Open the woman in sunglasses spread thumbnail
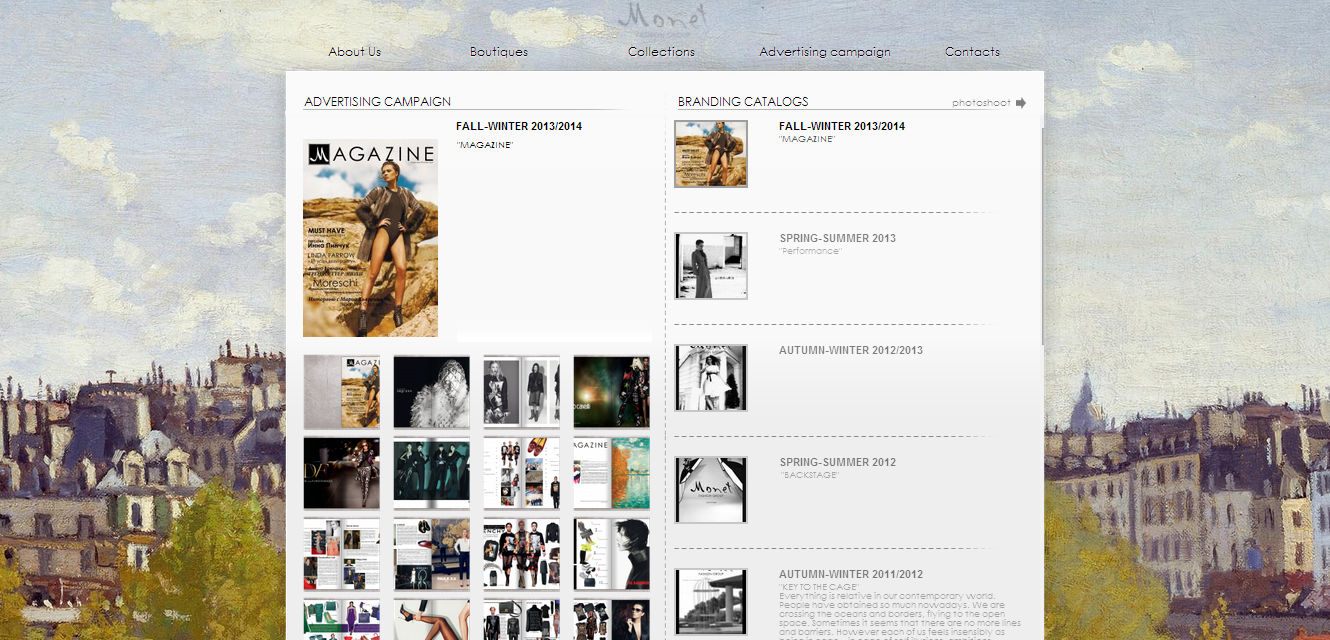The width and height of the screenshot is (1330, 640). point(612,619)
